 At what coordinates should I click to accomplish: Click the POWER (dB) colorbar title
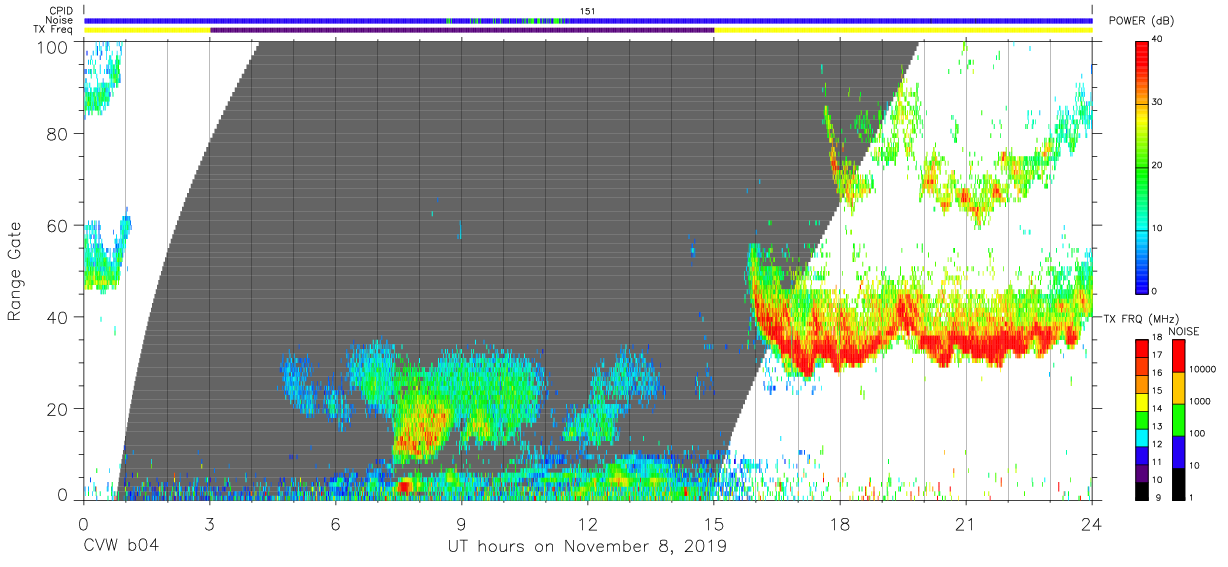1142,21
